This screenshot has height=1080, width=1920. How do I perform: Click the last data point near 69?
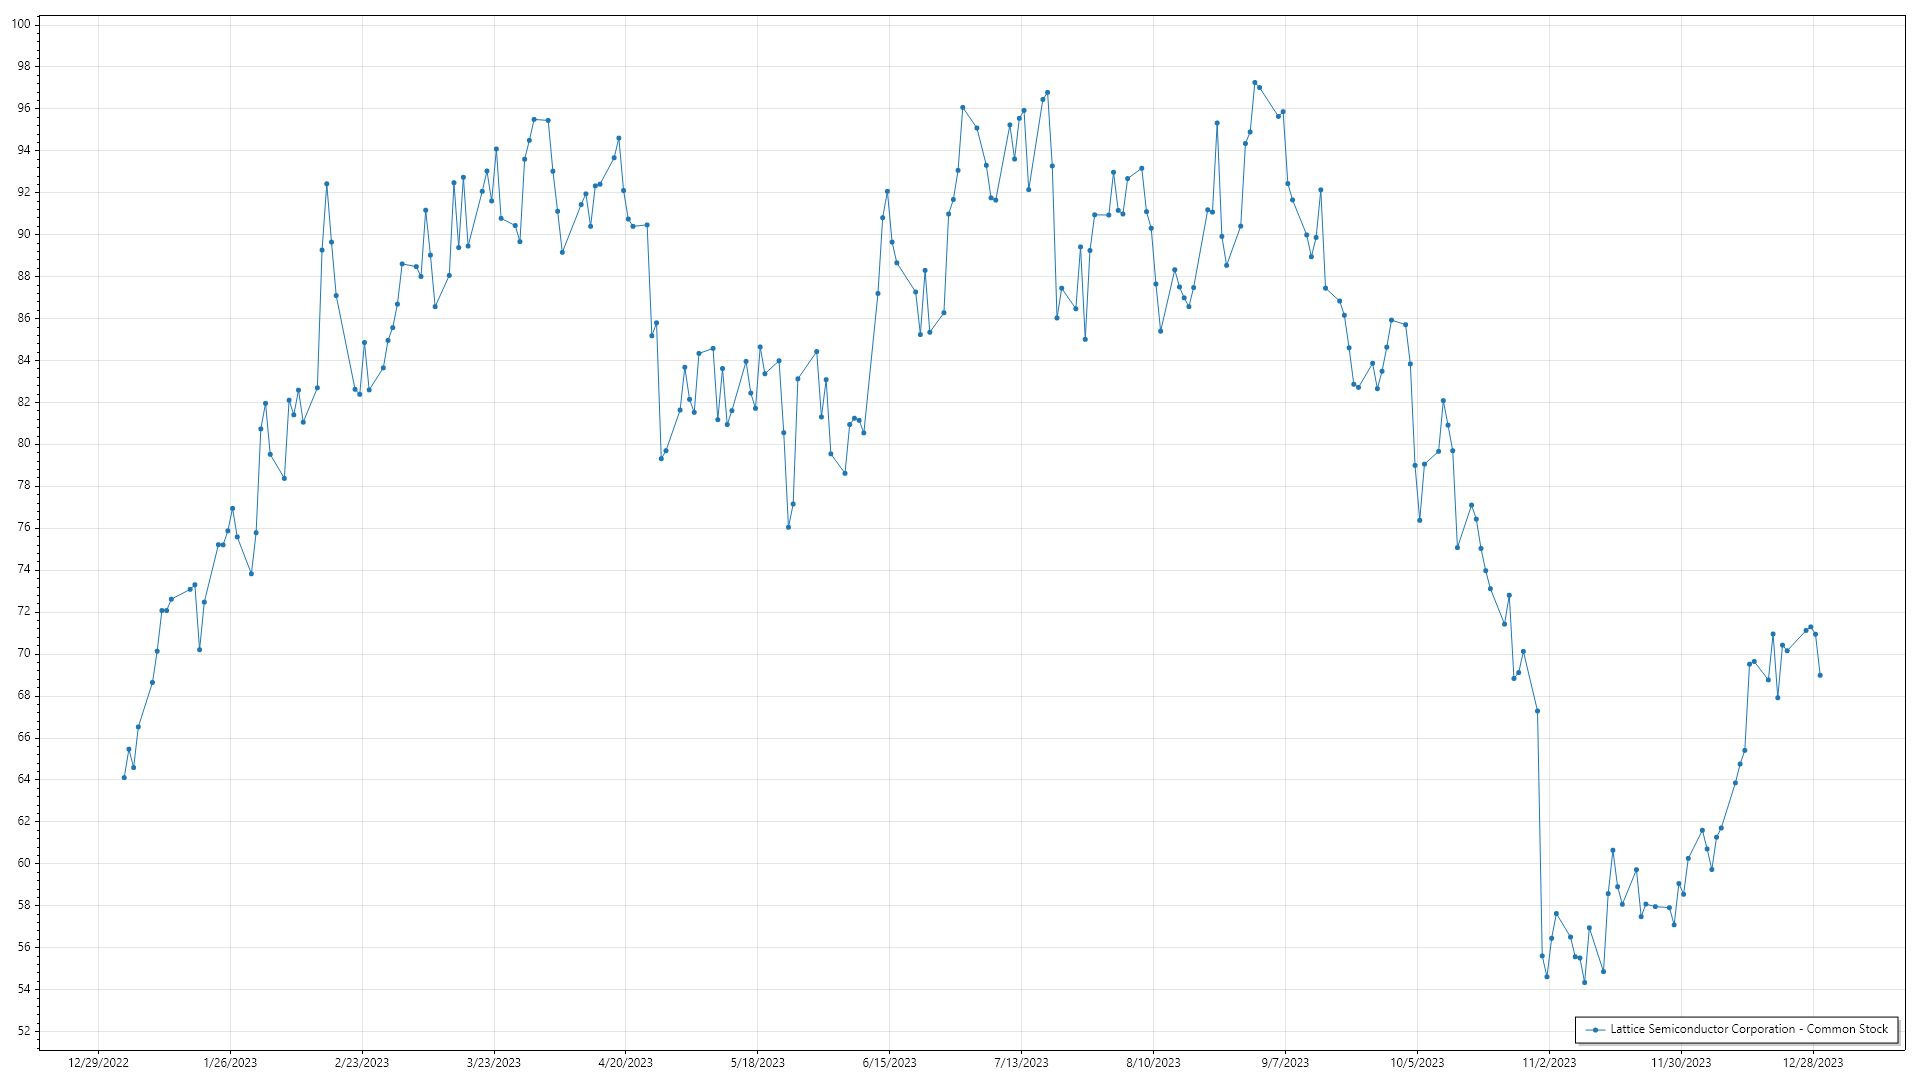pos(1820,675)
